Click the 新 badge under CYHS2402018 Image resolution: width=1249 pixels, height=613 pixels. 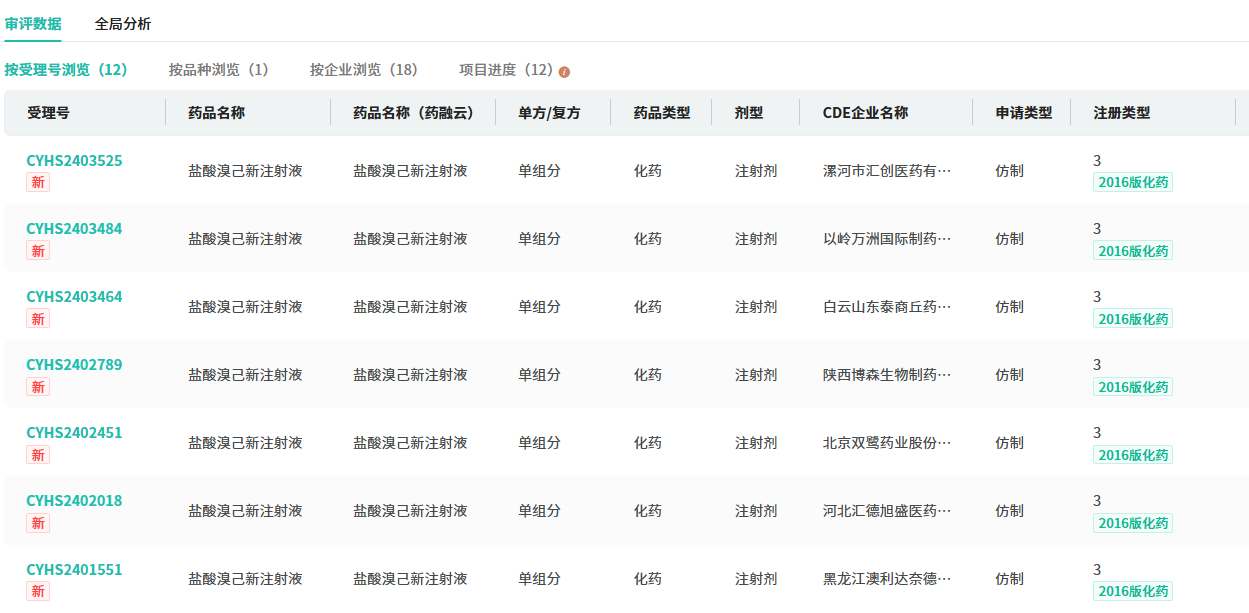coord(38,523)
